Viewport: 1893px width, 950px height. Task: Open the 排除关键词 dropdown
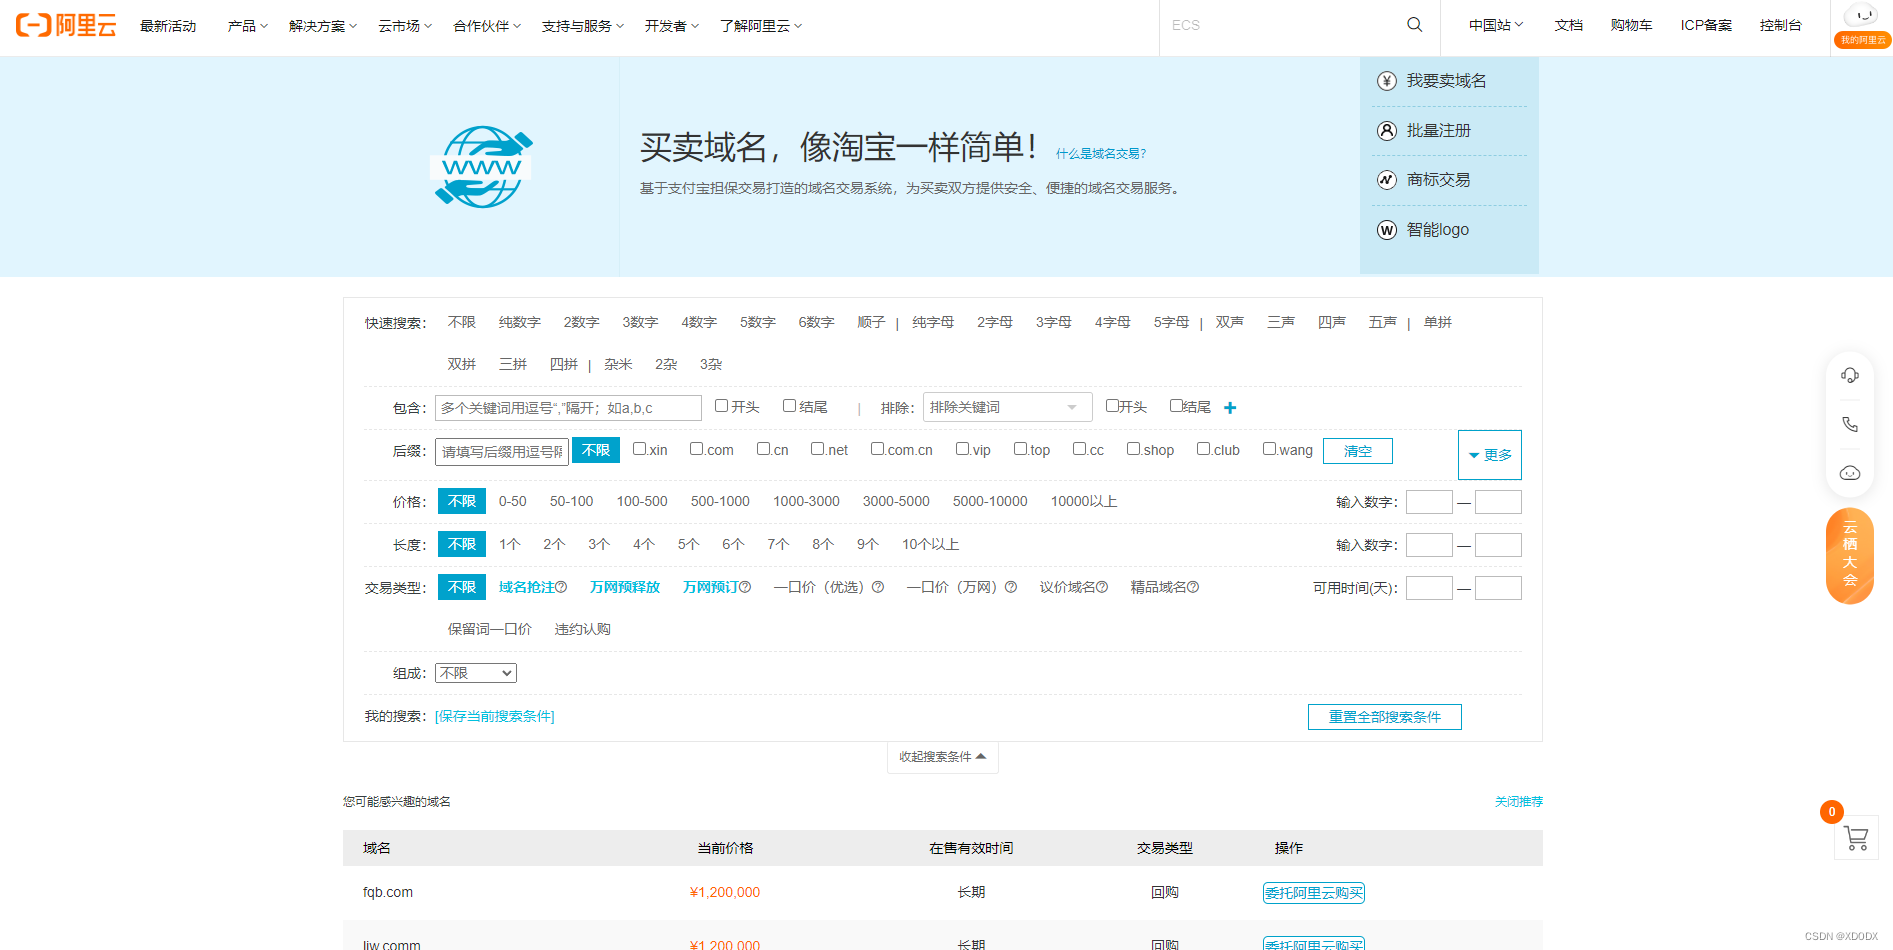(x=1007, y=407)
